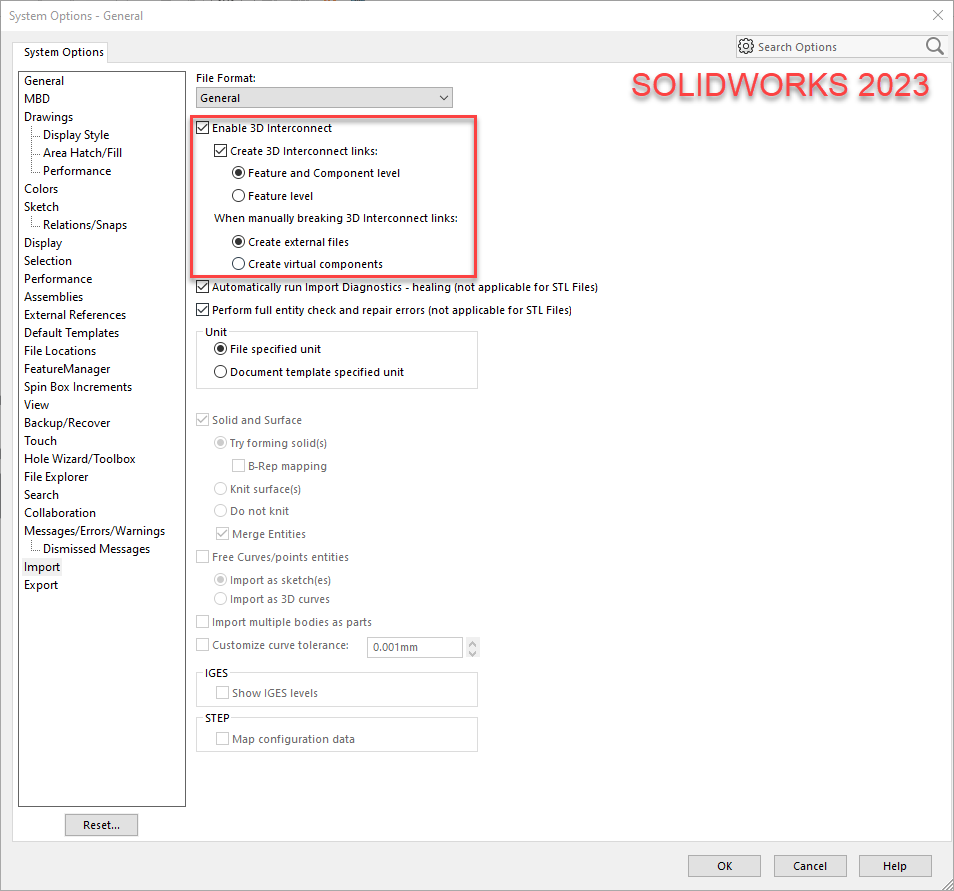Toggle Import multiple bodies as parts
The width and height of the screenshot is (954, 891).
tap(203, 622)
